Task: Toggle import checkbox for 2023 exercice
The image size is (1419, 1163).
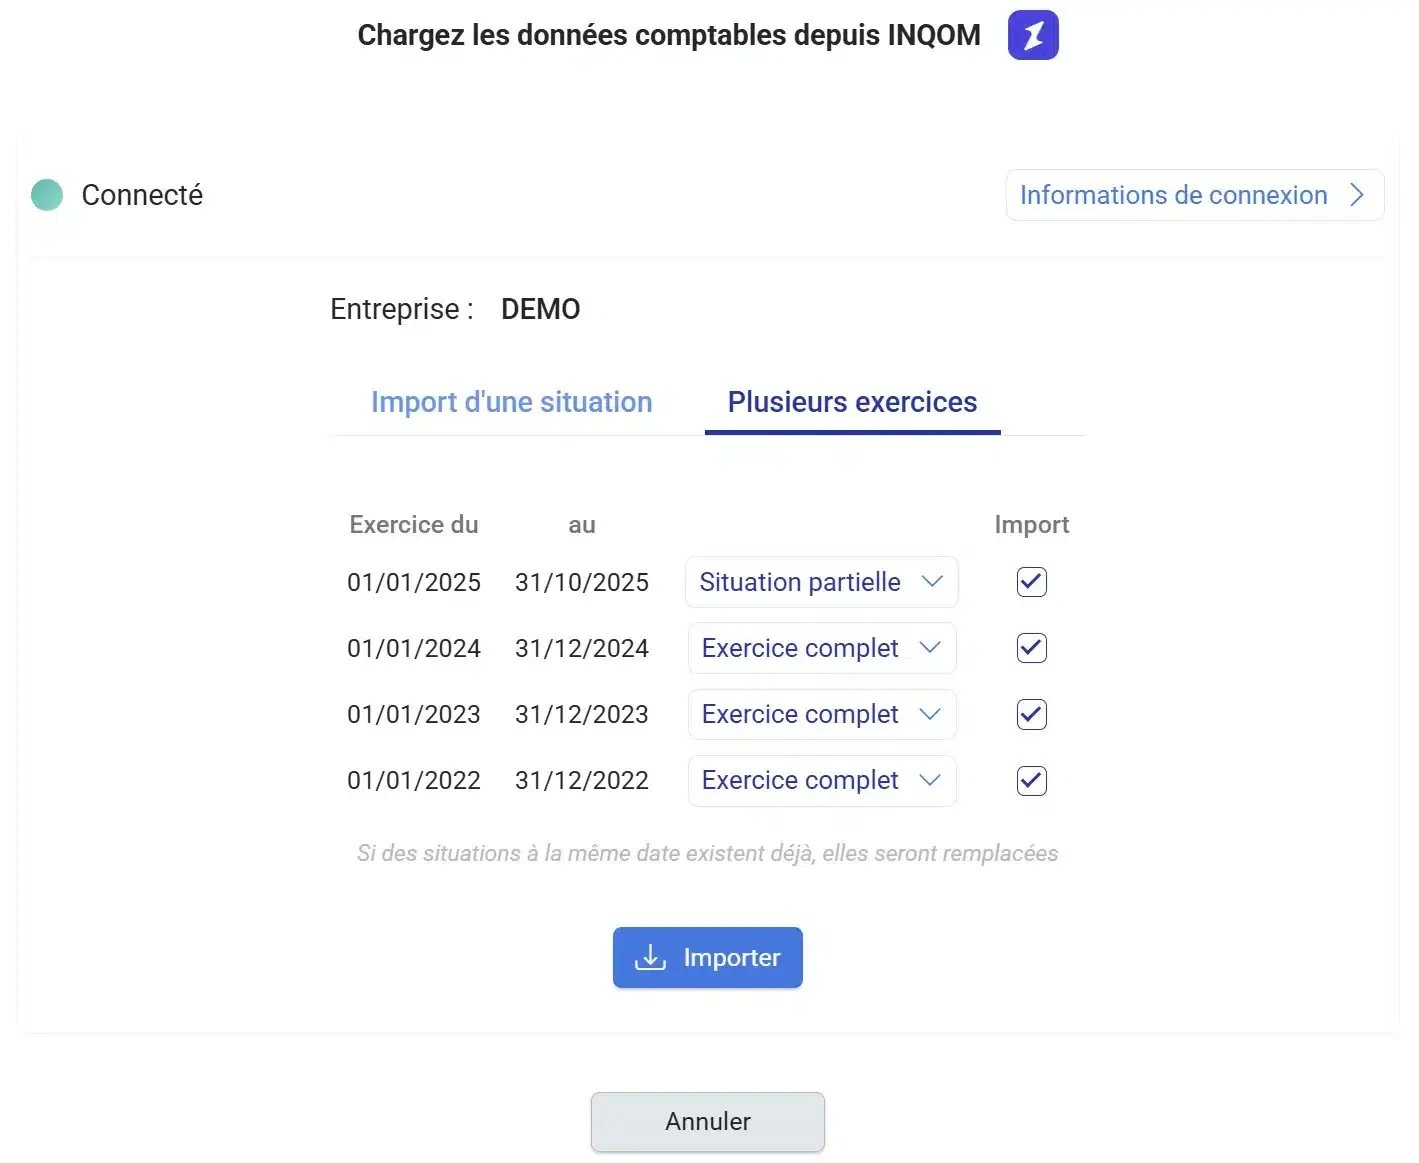Action: (1031, 714)
